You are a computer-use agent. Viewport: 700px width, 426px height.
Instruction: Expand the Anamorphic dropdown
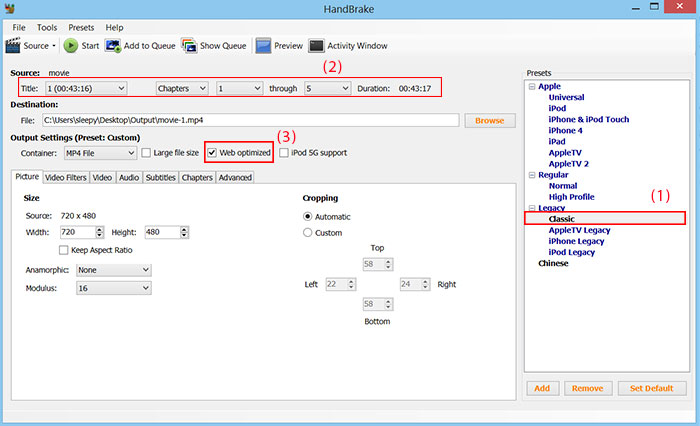[x=113, y=270]
